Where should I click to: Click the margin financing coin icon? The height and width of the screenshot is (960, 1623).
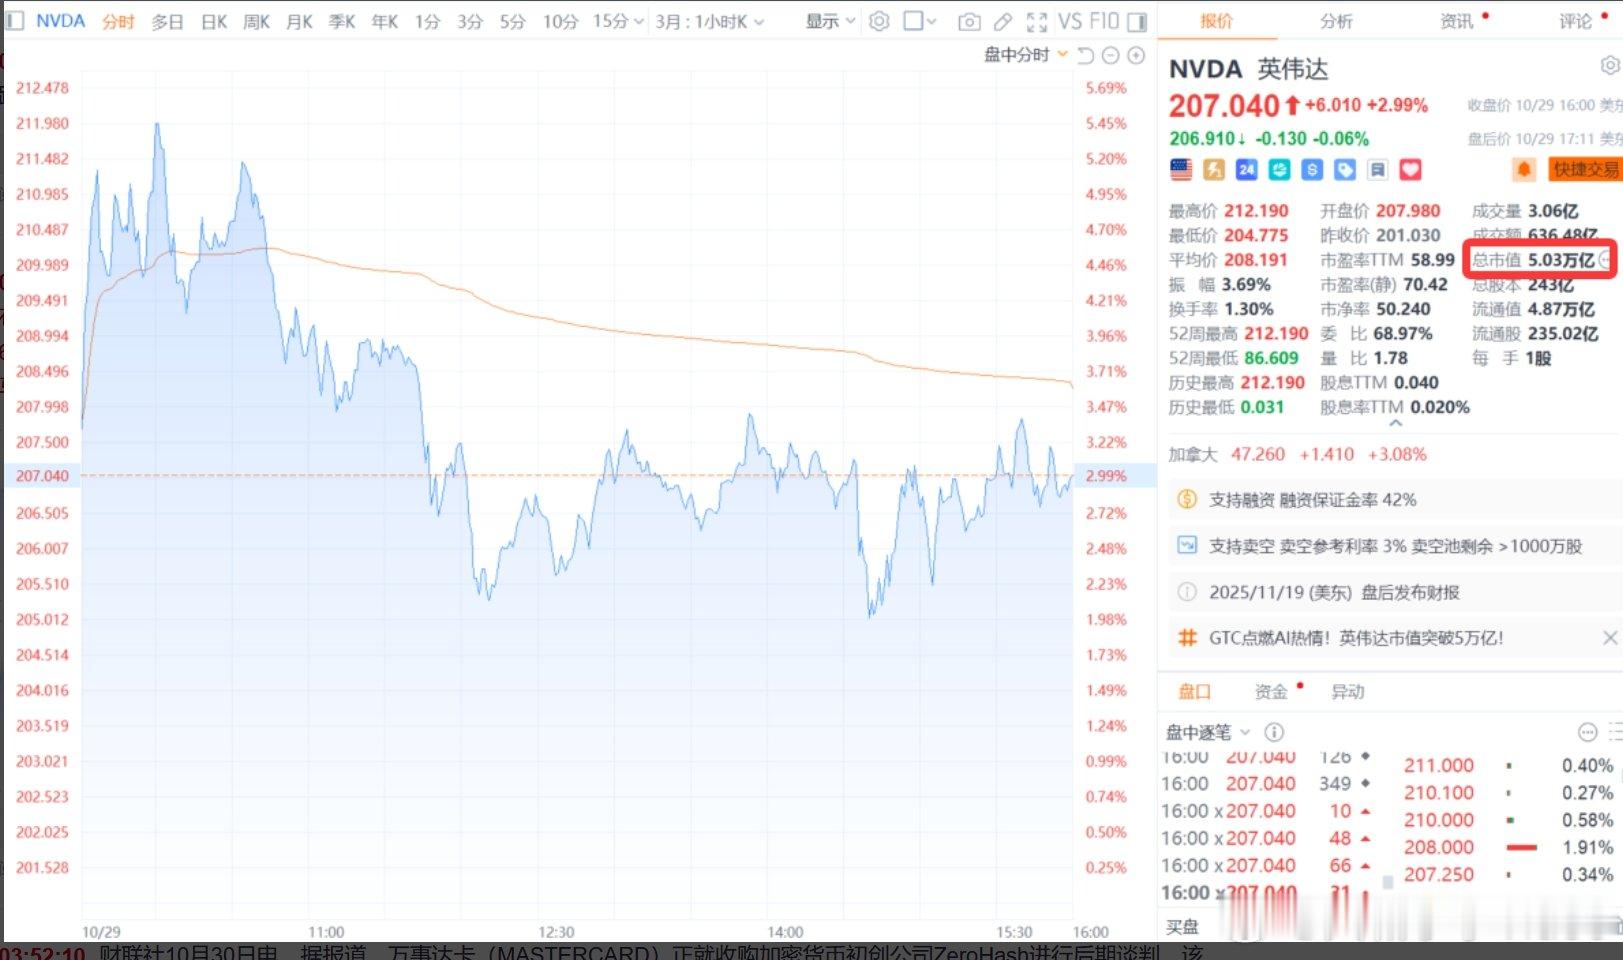(1187, 499)
